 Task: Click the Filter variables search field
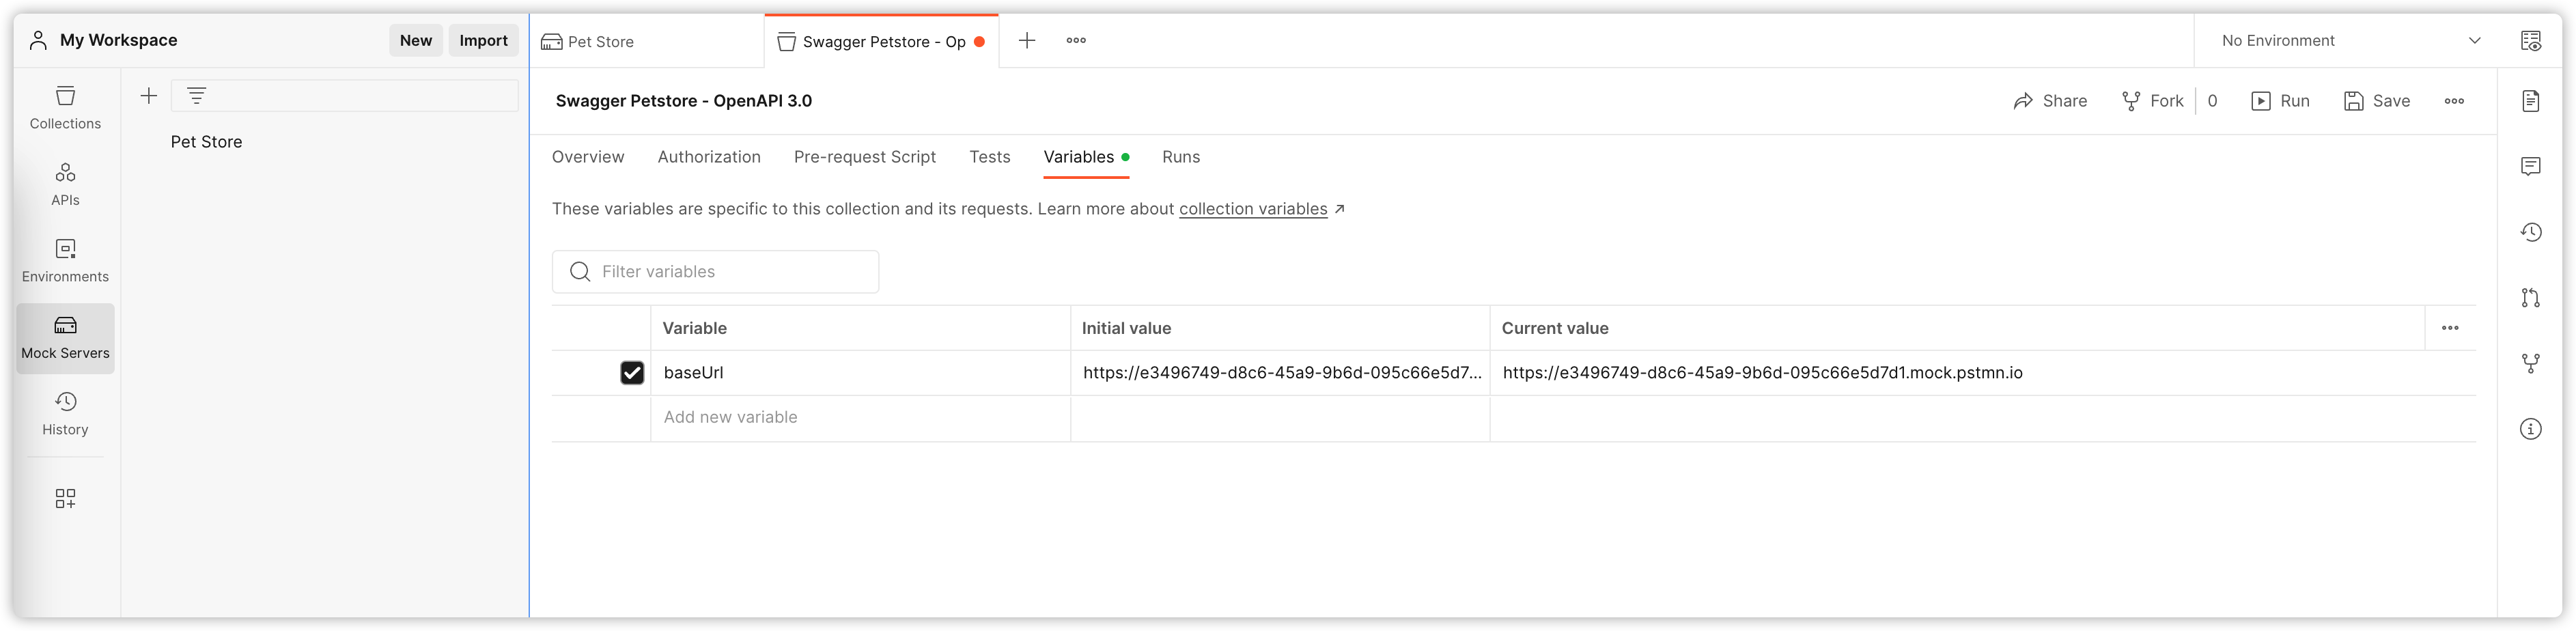(x=715, y=272)
